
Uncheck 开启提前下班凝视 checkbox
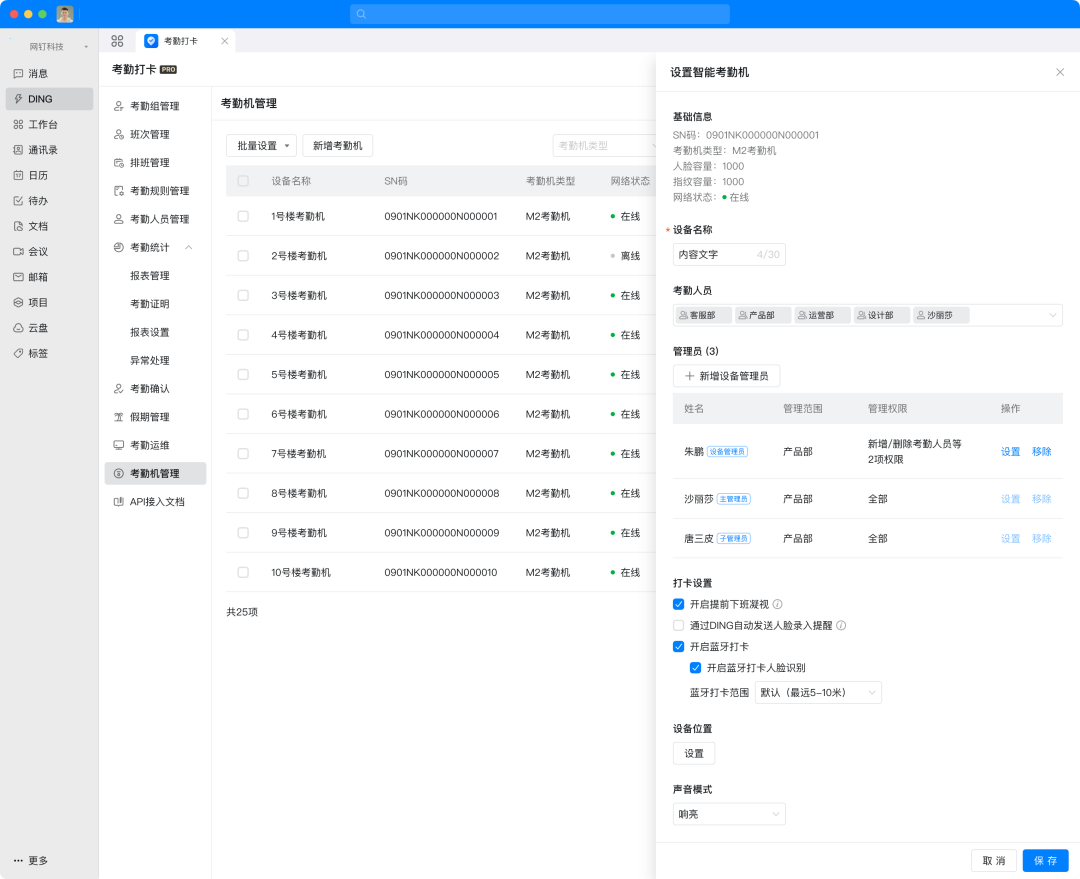pyautogui.click(x=679, y=604)
